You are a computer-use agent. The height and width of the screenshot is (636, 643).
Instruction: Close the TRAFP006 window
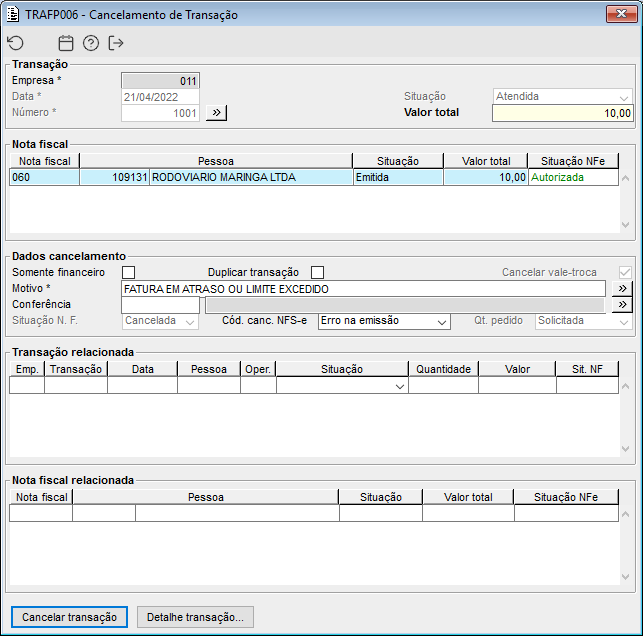[621, 14]
